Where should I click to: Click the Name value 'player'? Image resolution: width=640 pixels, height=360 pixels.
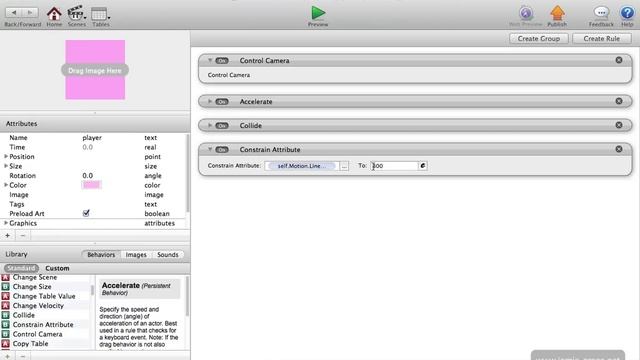92,138
